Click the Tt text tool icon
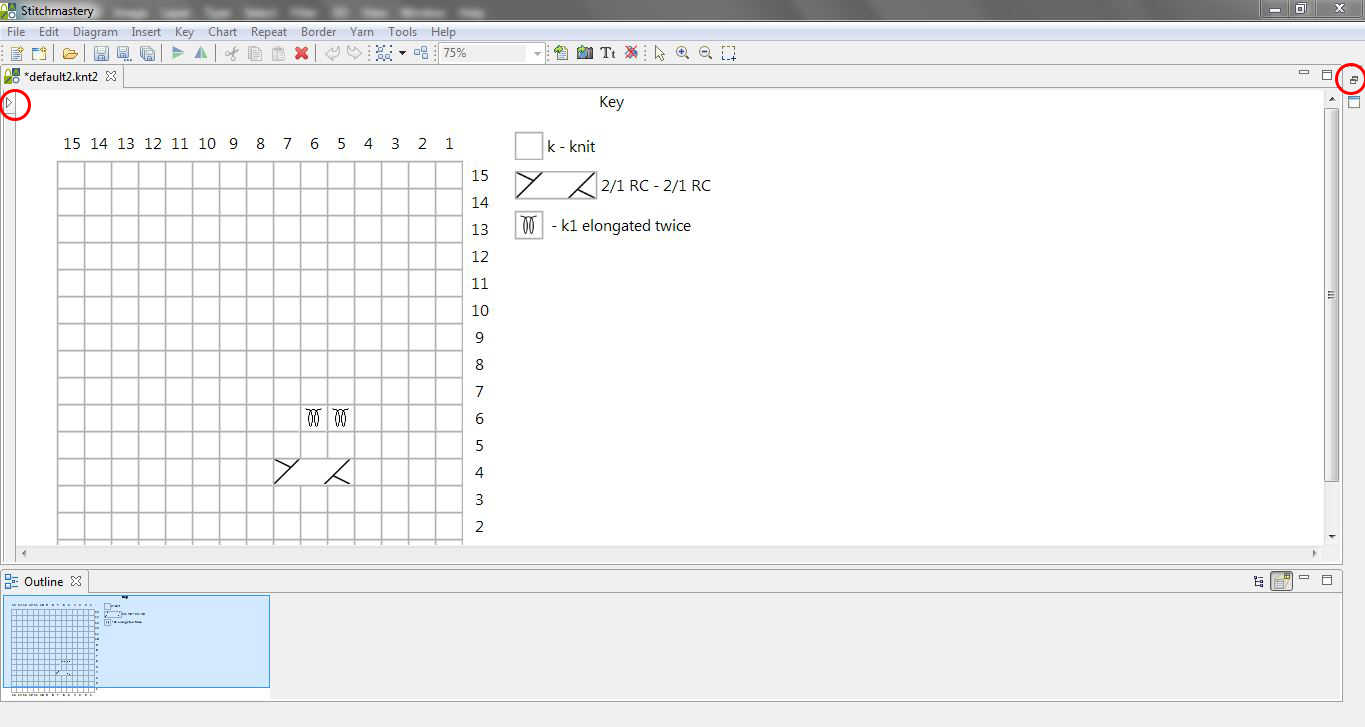The height and width of the screenshot is (727, 1365). tap(607, 53)
